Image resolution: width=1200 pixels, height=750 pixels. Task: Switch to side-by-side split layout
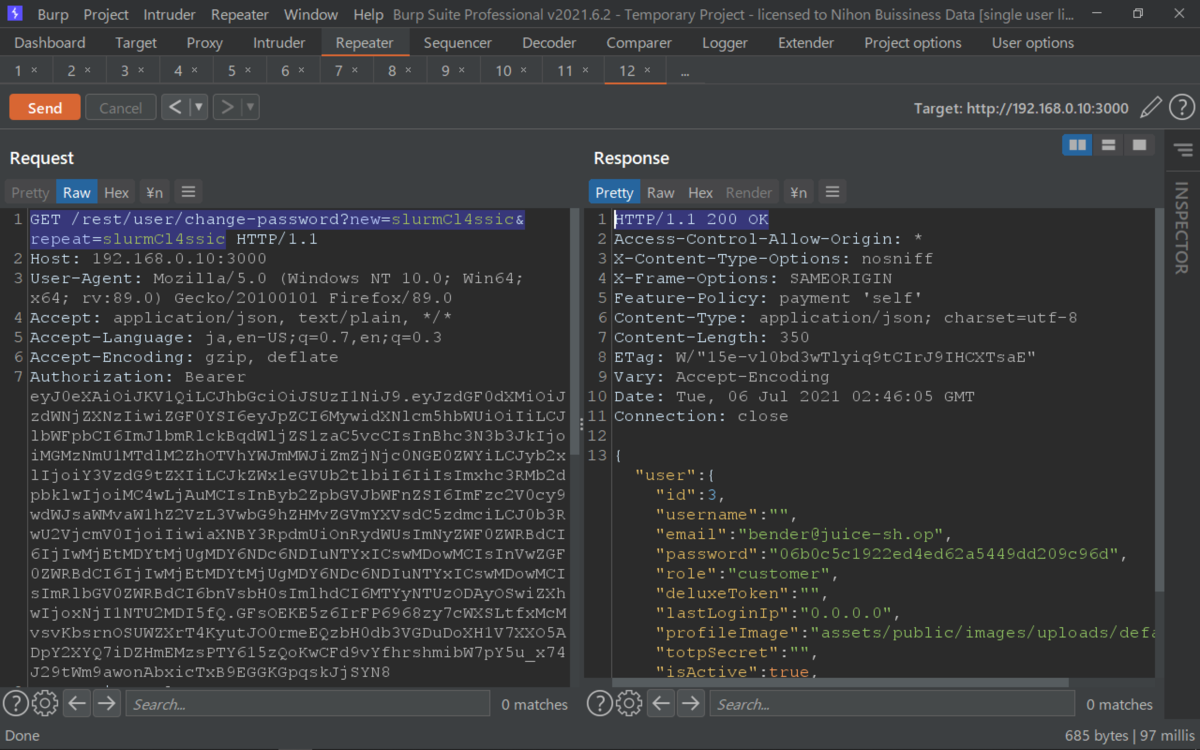click(x=1077, y=145)
